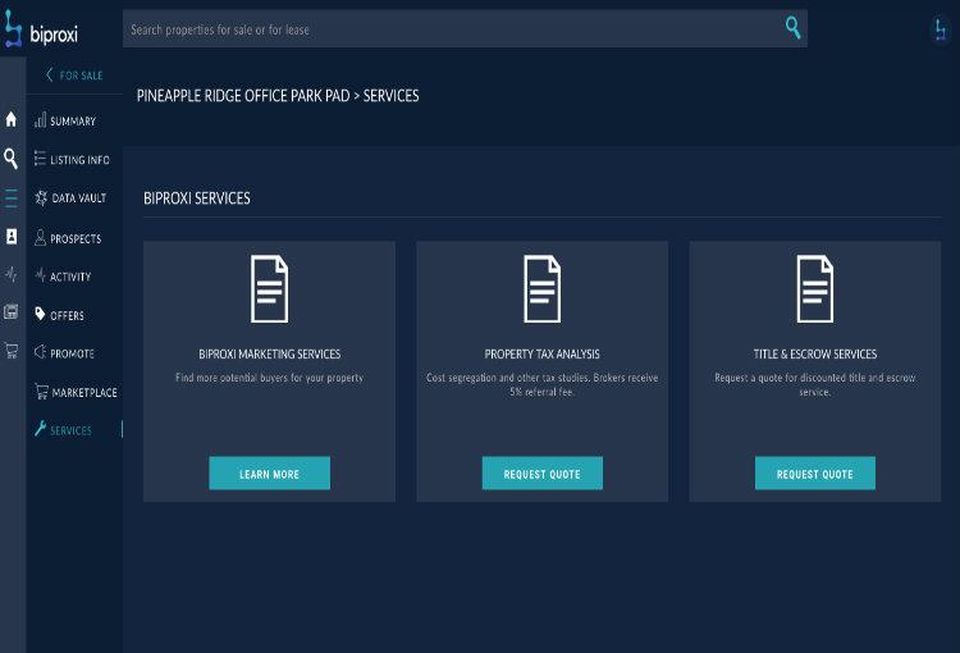The image size is (960, 653).
Task: Open search from the thin left rail magnifier
Action: coord(11,159)
